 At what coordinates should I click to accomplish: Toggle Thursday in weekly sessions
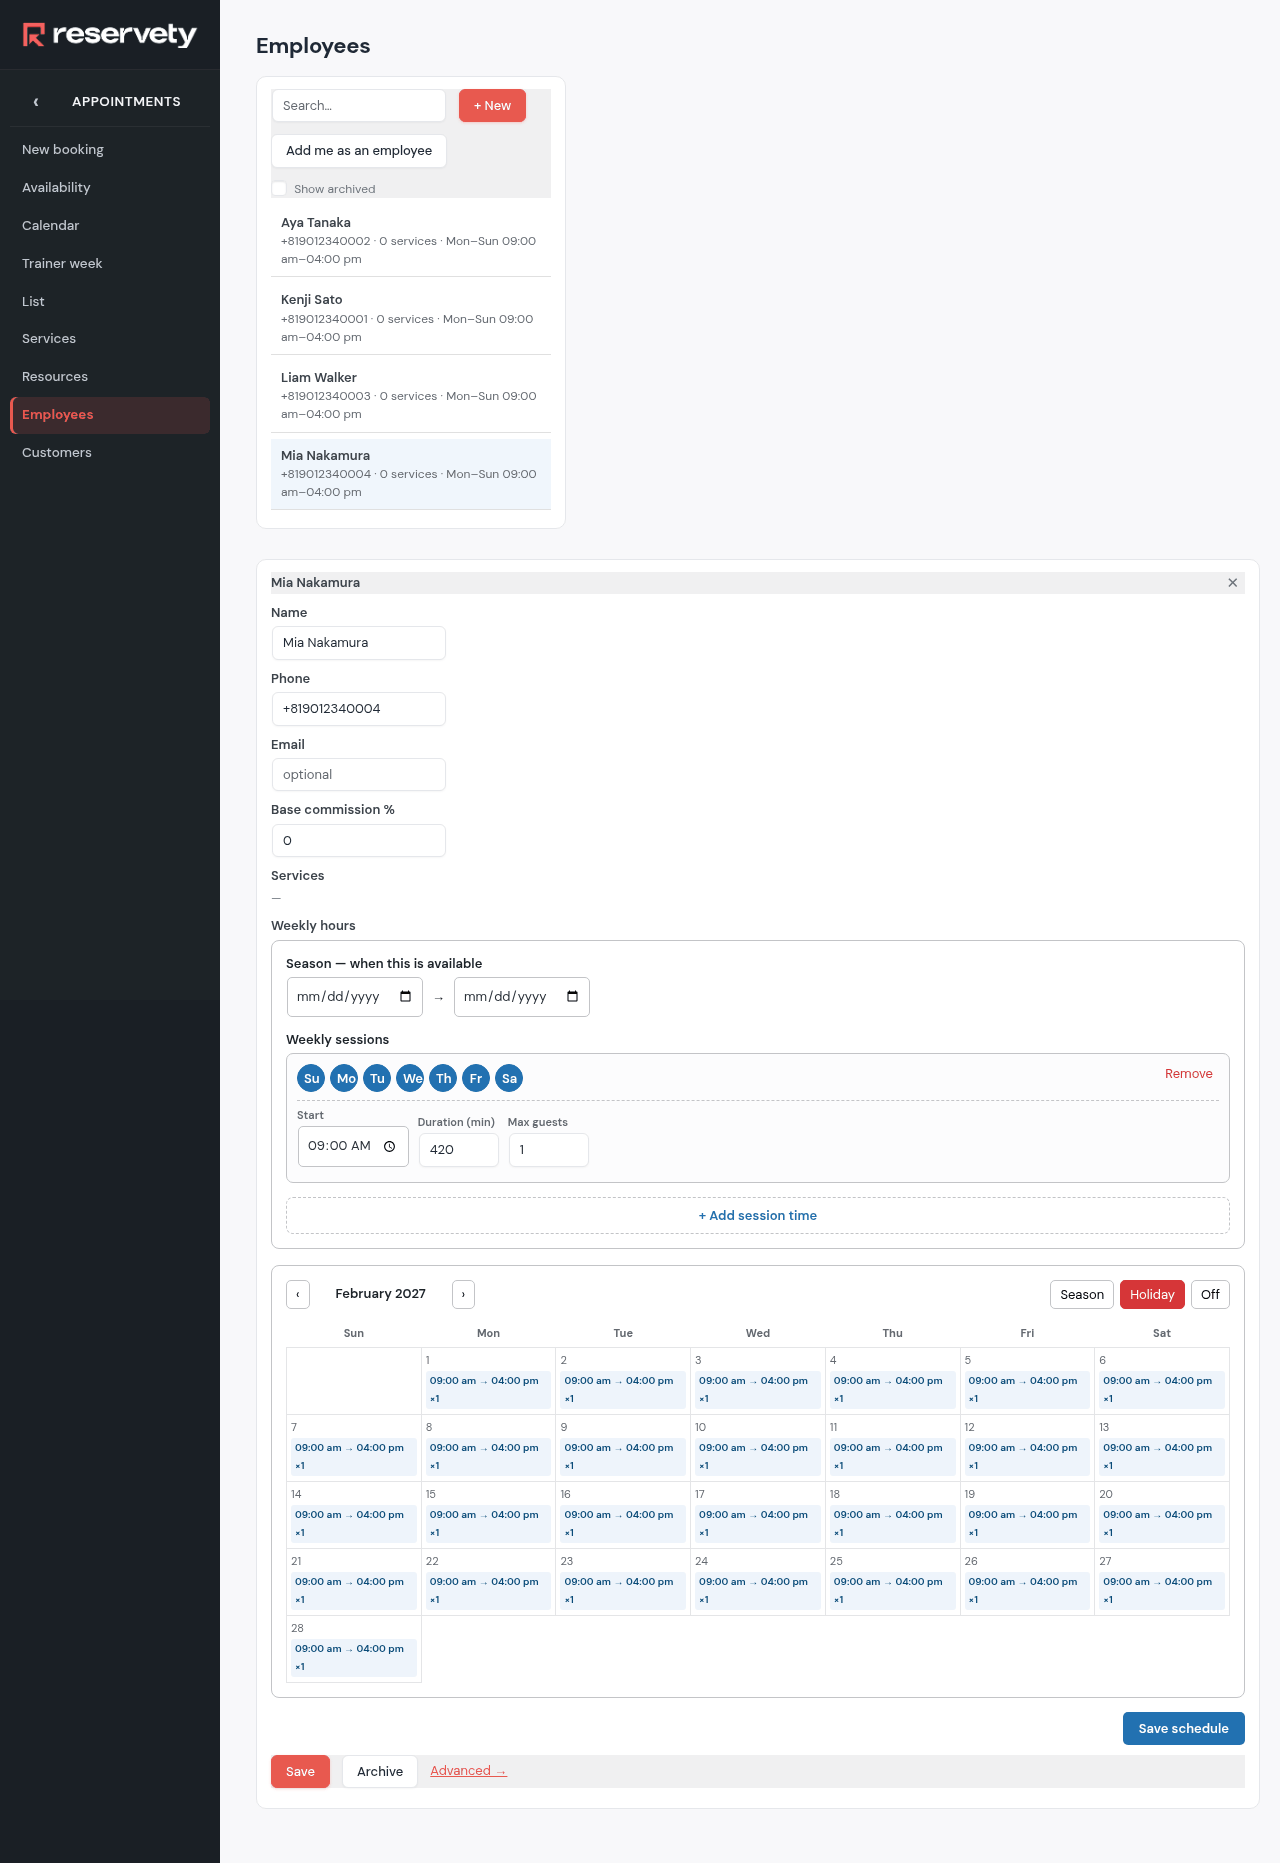[x=443, y=1078]
